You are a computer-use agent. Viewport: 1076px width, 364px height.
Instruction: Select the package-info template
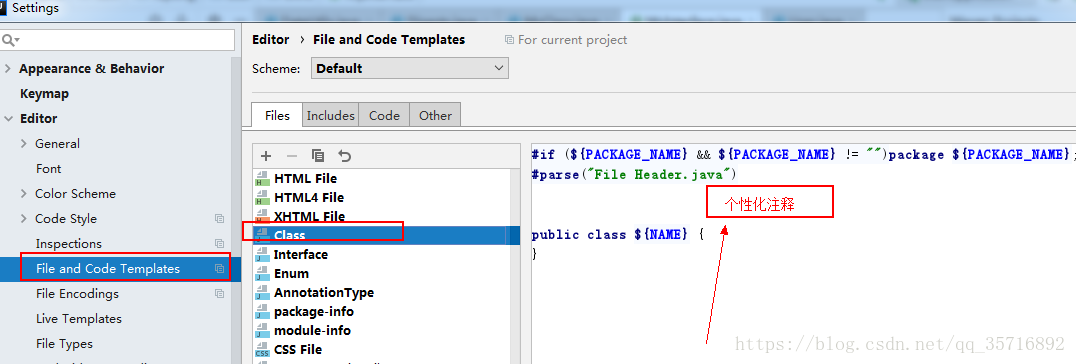314,312
